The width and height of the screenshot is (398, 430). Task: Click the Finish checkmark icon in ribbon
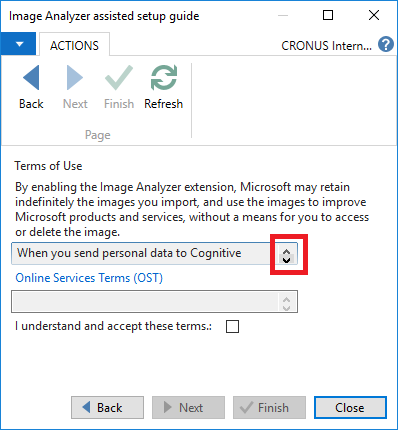[x=119, y=77]
